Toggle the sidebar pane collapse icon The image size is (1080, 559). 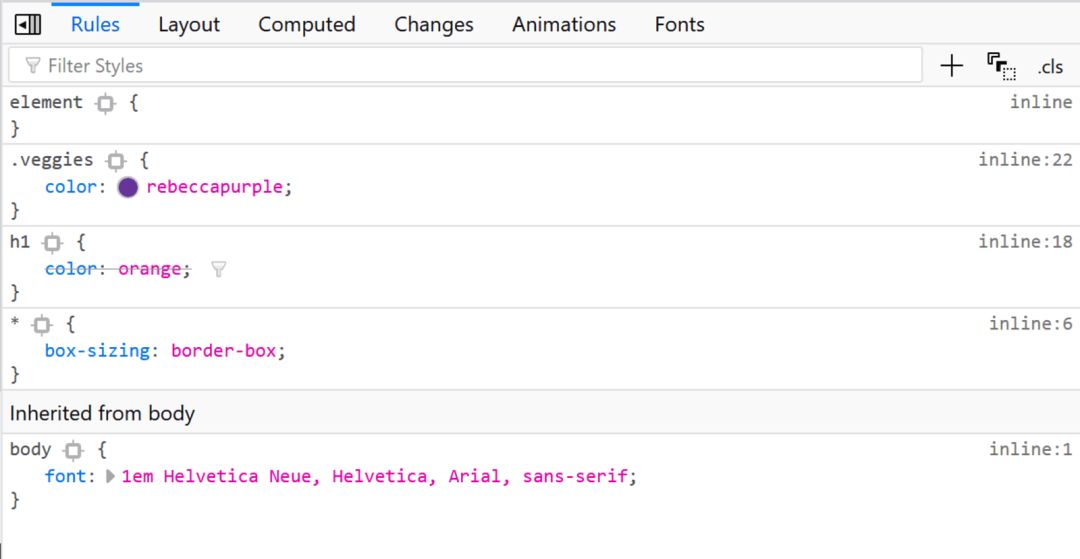tap(28, 25)
